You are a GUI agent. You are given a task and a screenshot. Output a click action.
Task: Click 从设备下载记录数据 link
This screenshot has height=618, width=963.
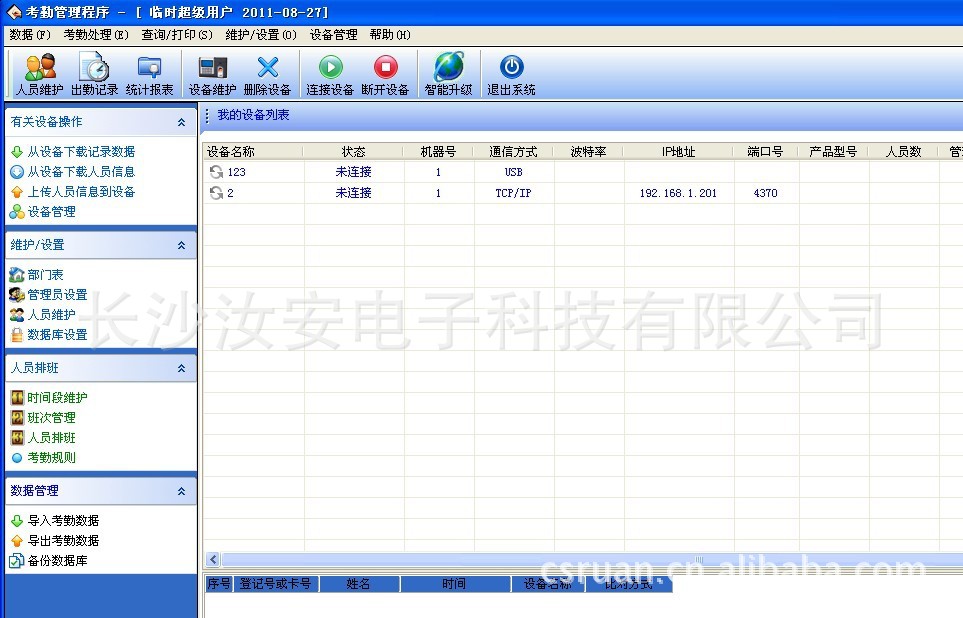(x=81, y=152)
